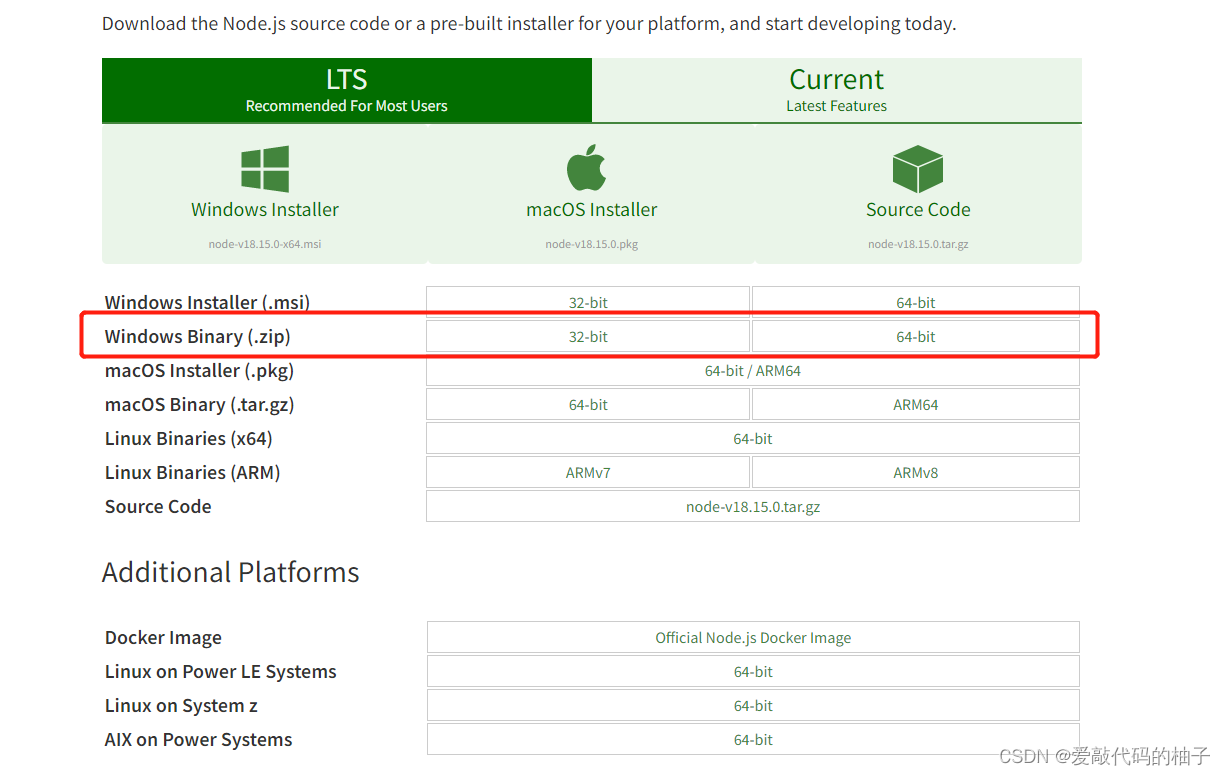Viewport: 1225px width, 775px height.
Task: Click the Linux Binaries (x64) row label
Action: (188, 439)
